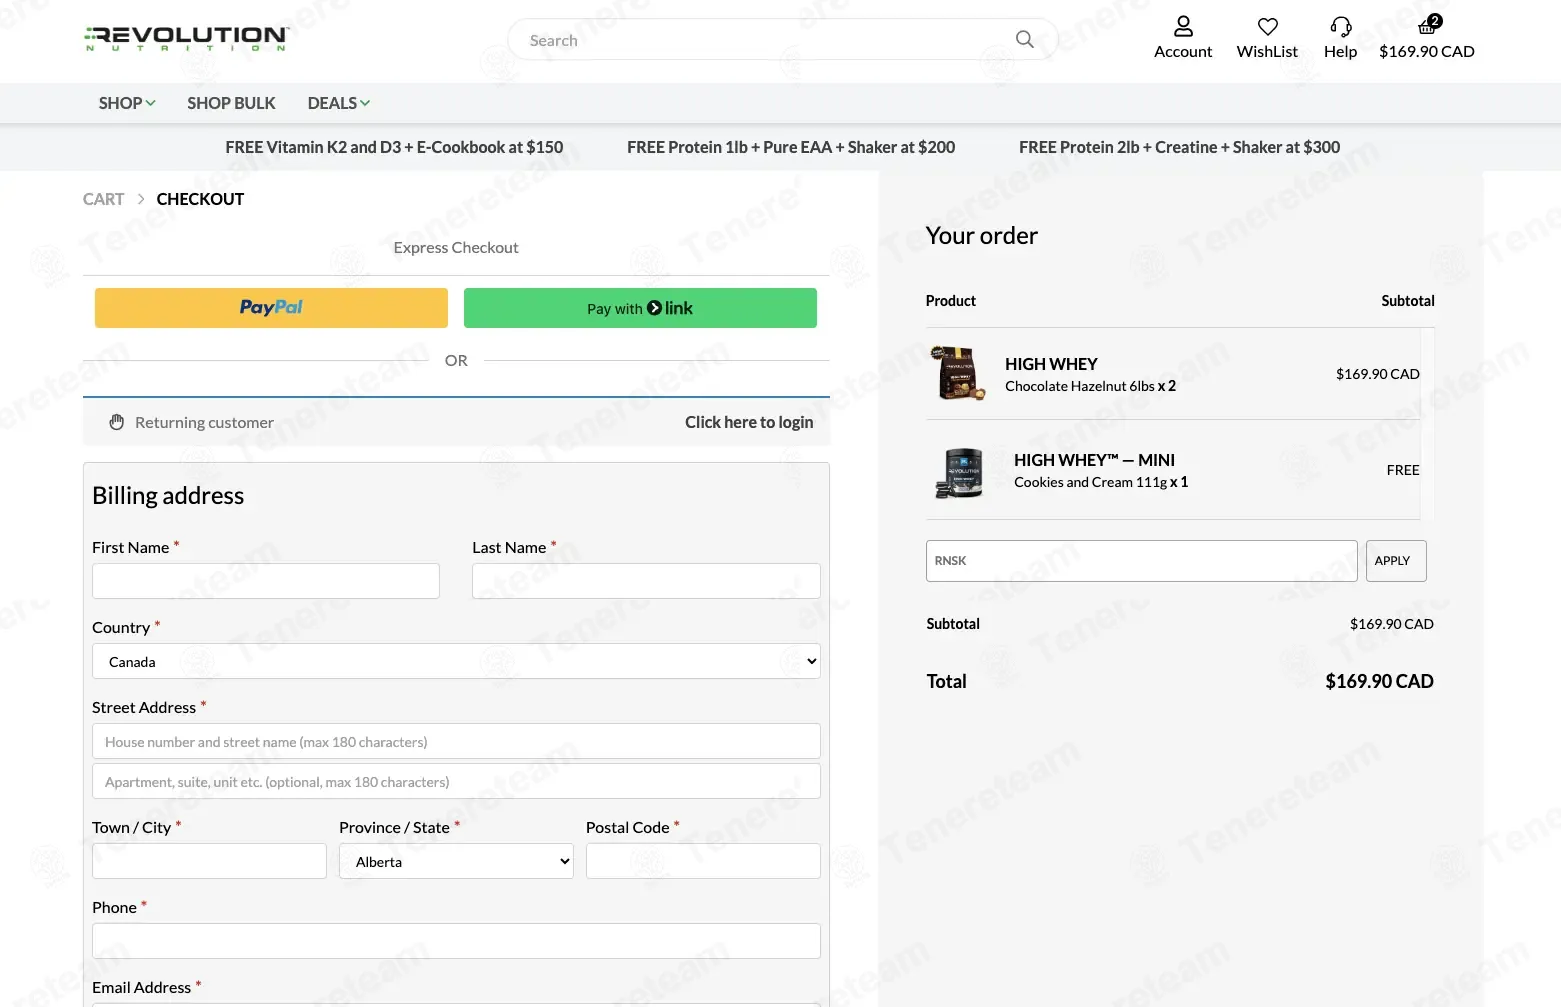
Task: Click here to login link
Action: (x=749, y=422)
